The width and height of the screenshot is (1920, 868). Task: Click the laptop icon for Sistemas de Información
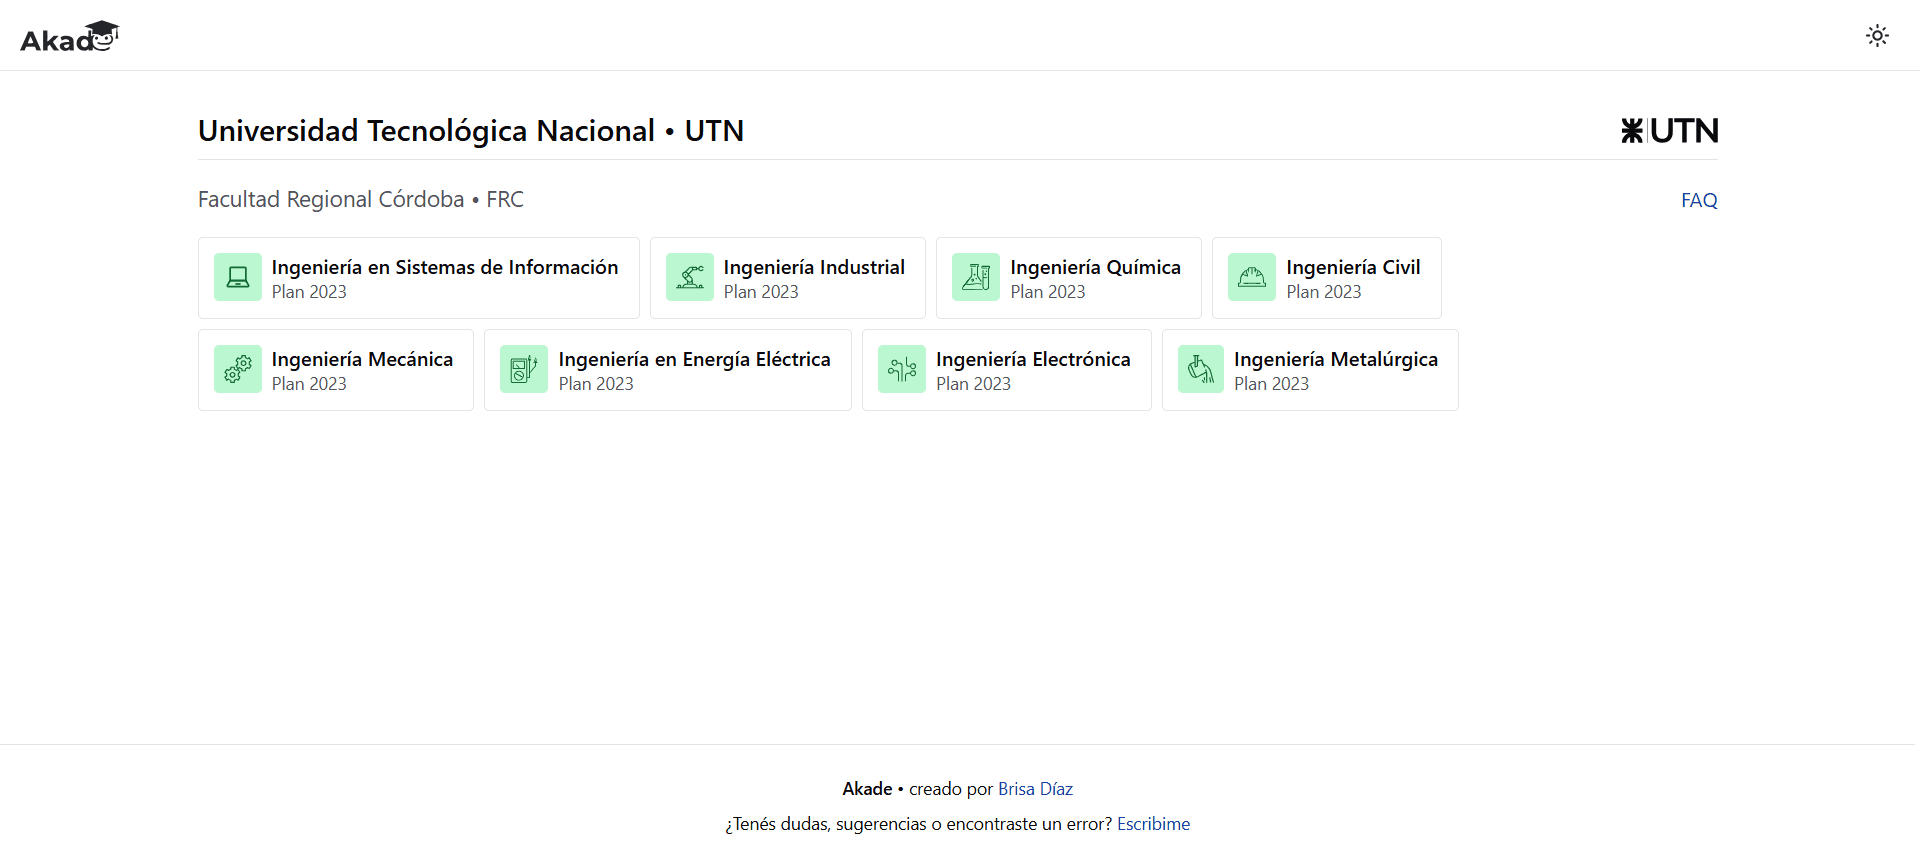(x=238, y=277)
